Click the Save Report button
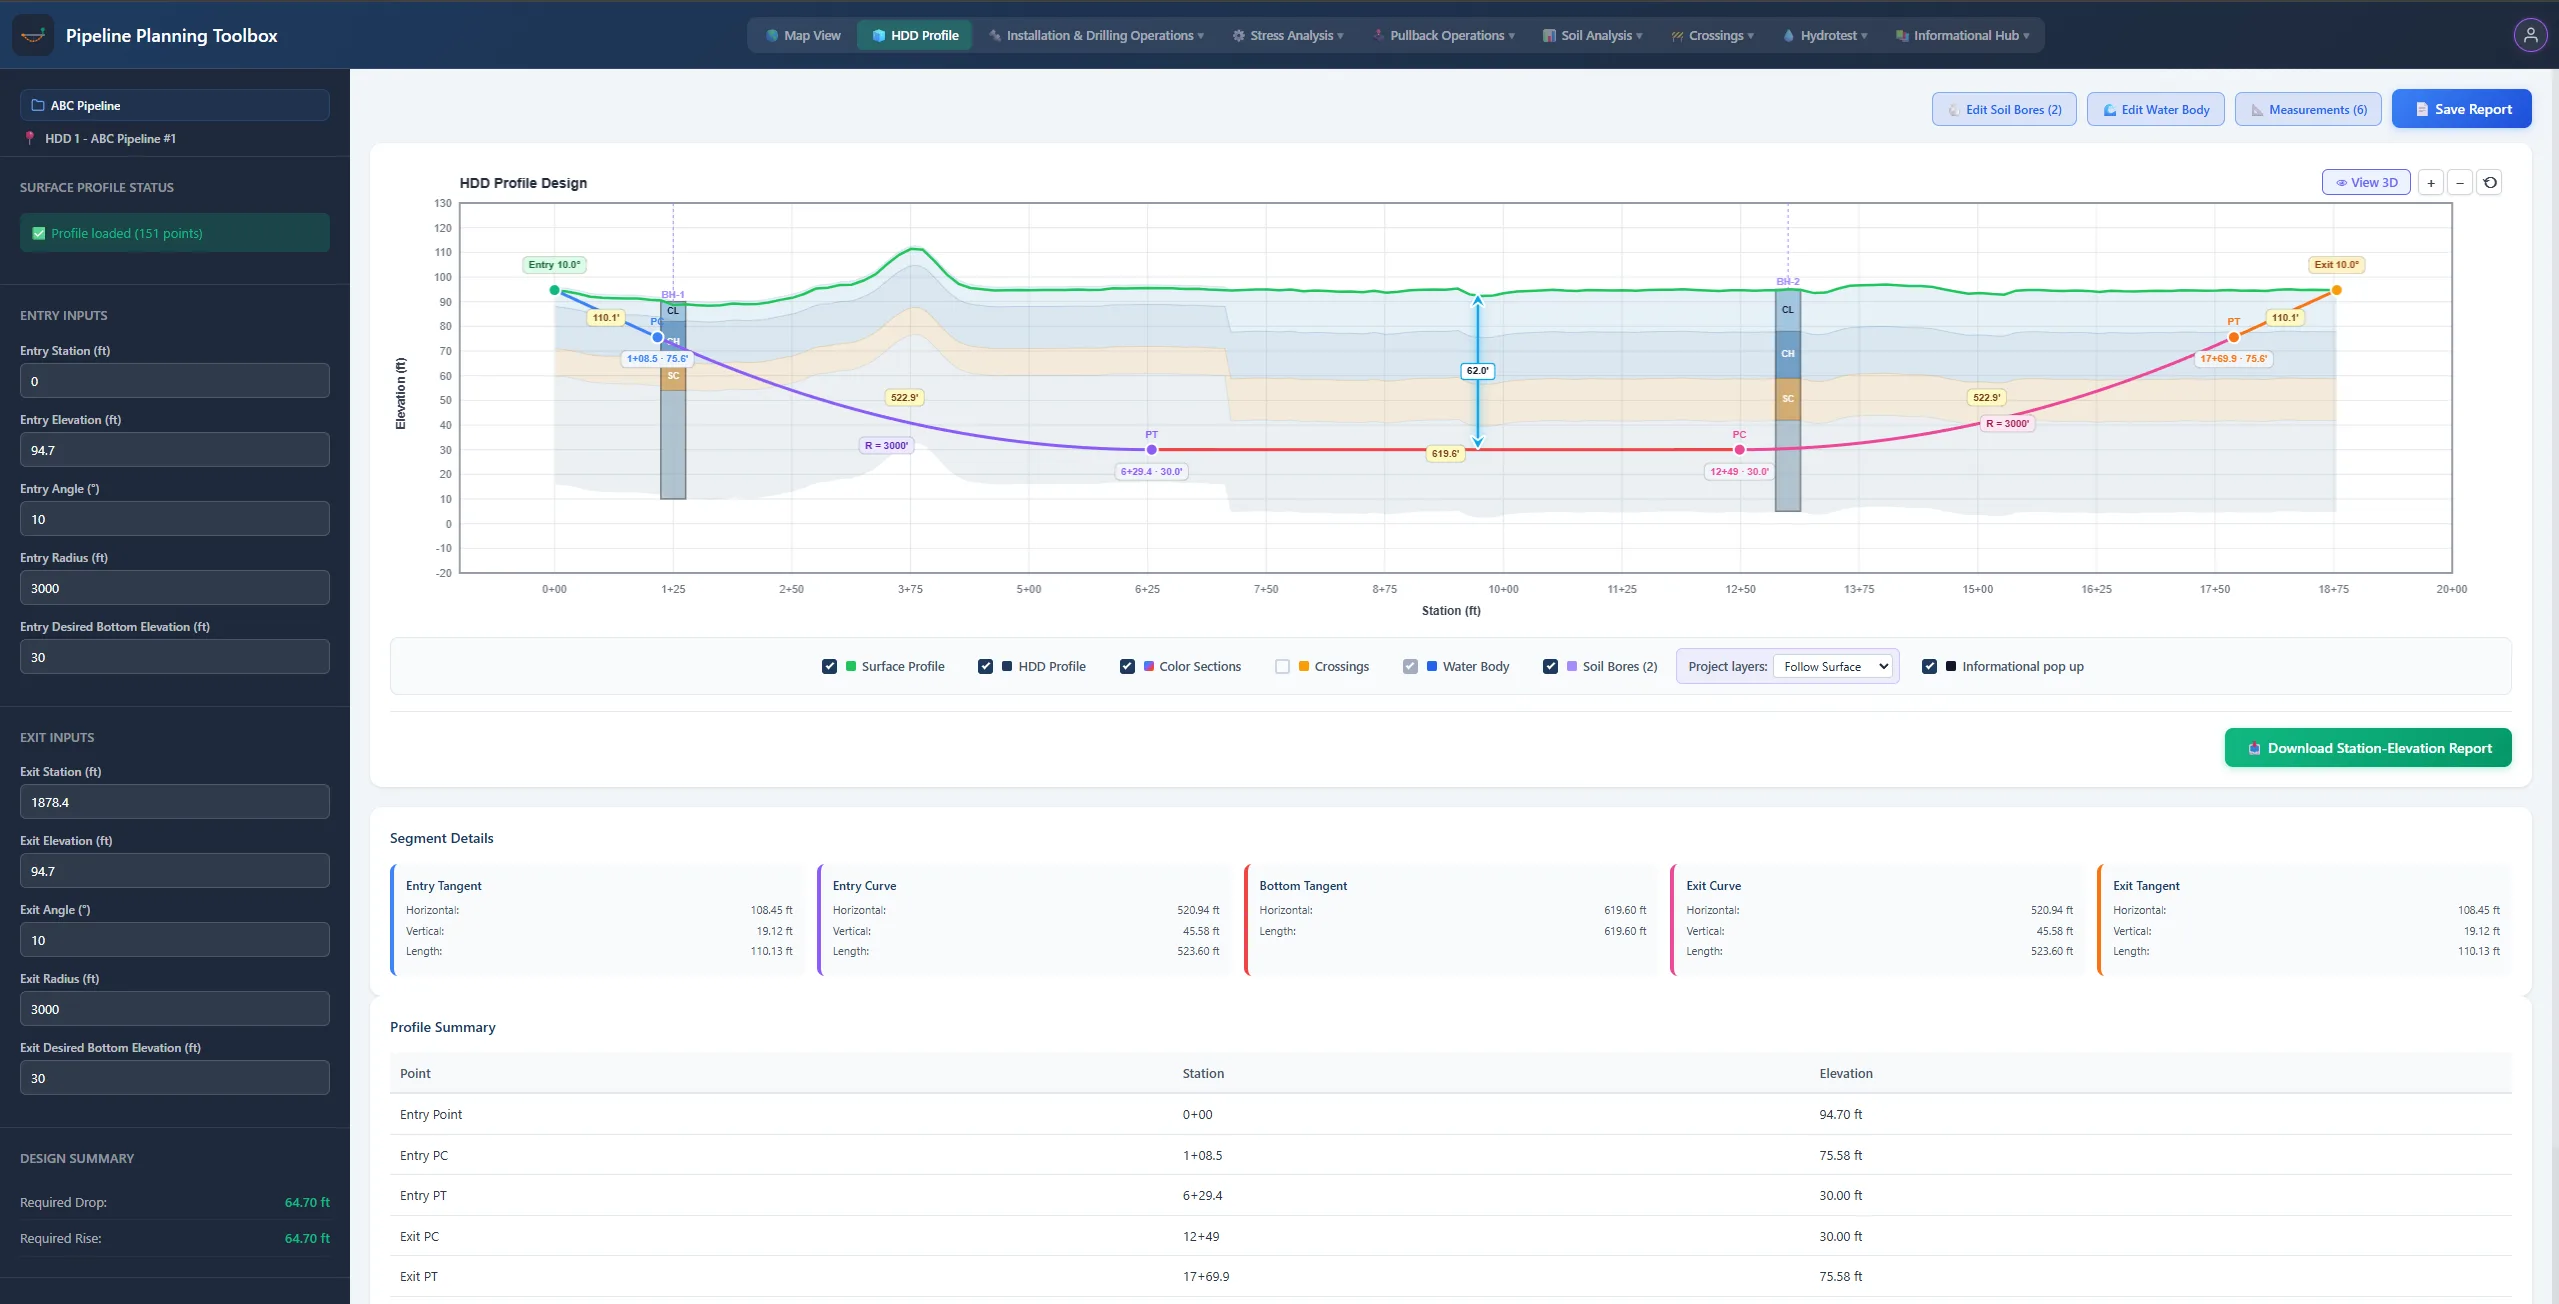Screen dimensions: 2559x1304 (x=2461, y=109)
